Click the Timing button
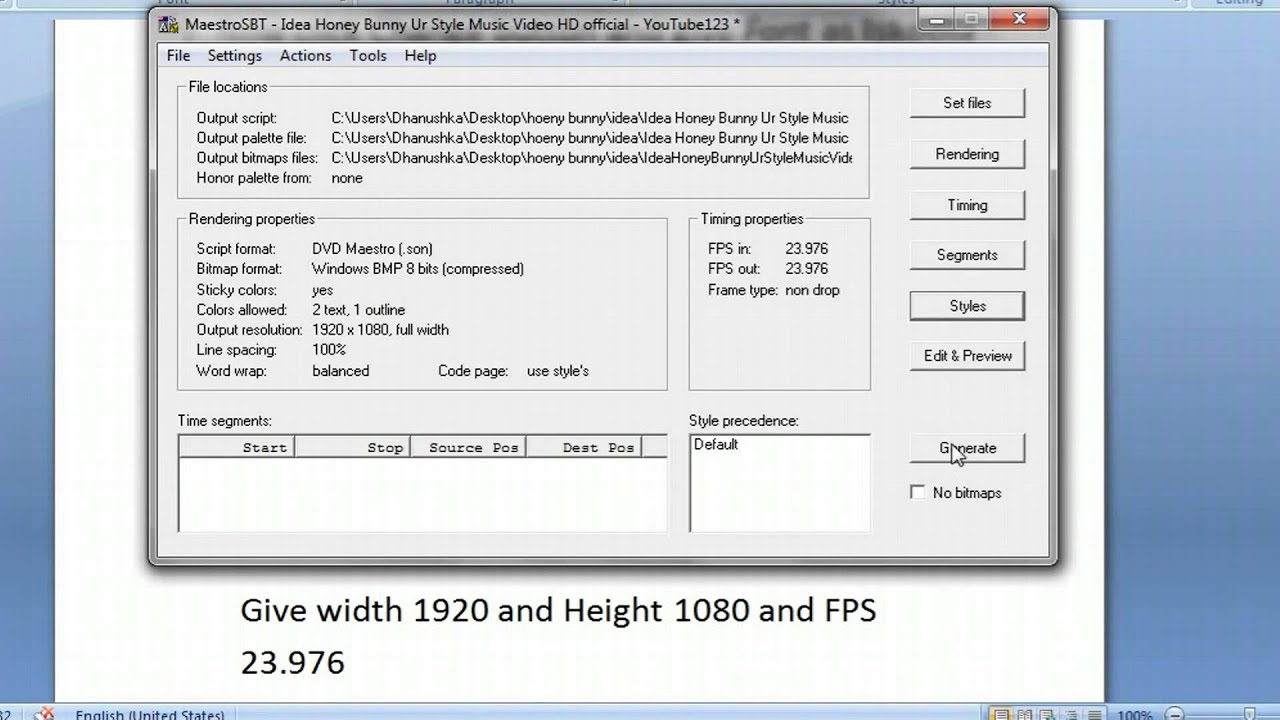 pyautogui.click(x=966, y=205)
